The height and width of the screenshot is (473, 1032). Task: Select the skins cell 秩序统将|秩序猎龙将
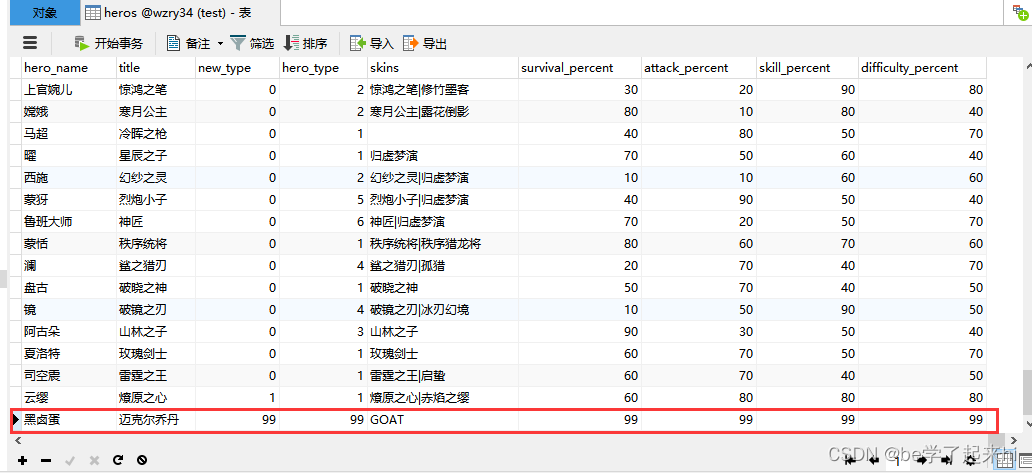click(443, 244)
